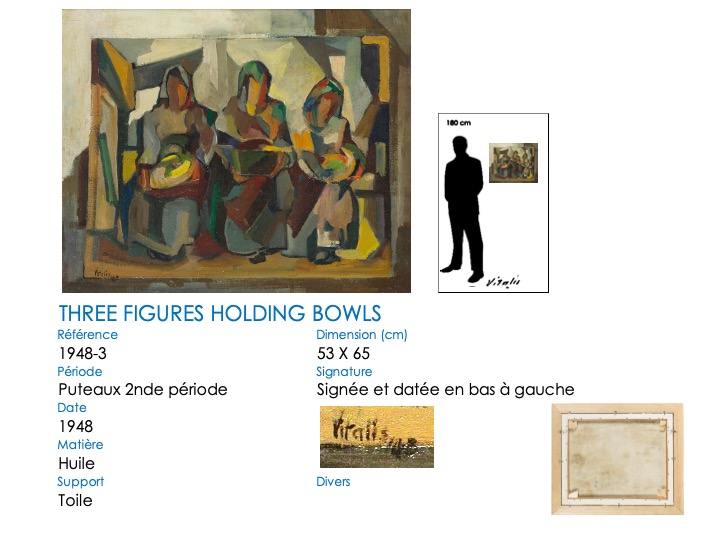
Task: Click the Matière field label
Action: tap(81, 445)
